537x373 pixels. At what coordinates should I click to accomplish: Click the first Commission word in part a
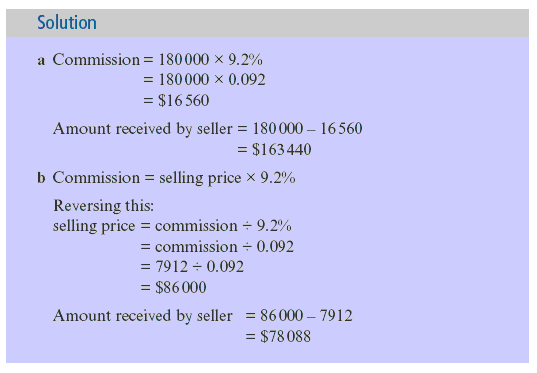click(96, 60)
